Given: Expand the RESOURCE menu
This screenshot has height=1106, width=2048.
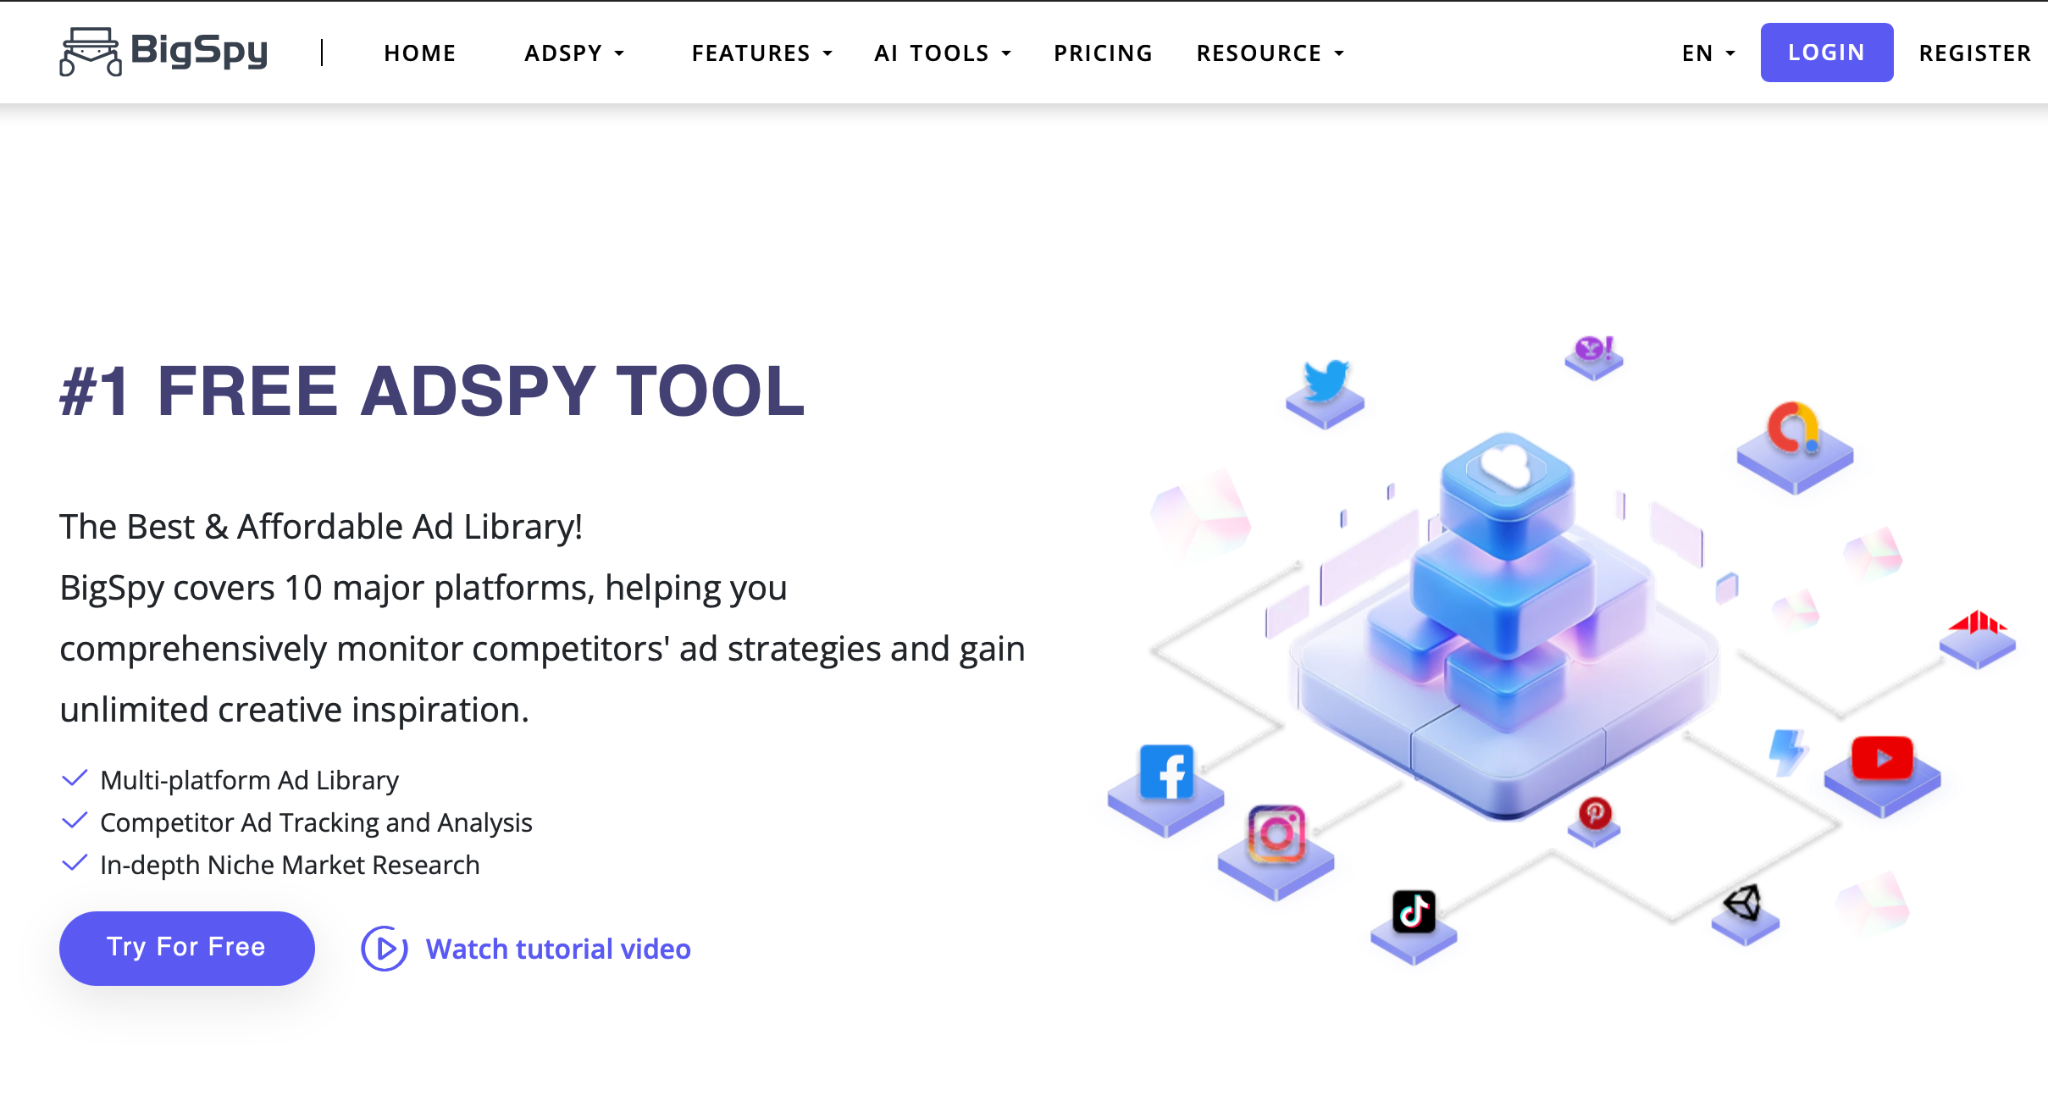Looking at the screenshot, I should click(x=1268, y=53).
